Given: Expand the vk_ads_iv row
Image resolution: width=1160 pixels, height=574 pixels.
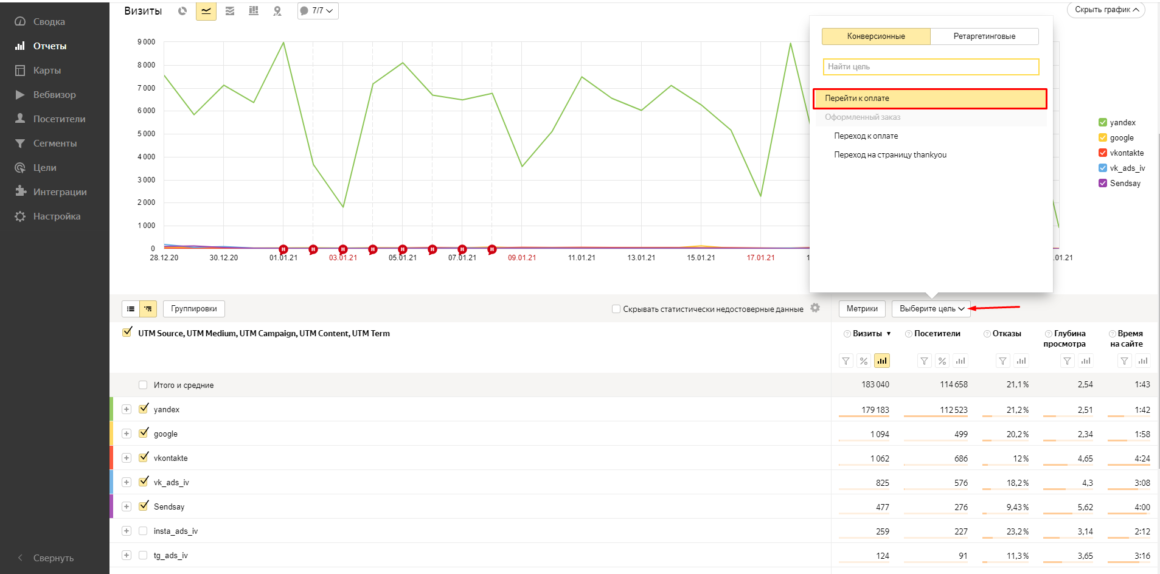Looking at the screenshot, I should click(127, 482).
